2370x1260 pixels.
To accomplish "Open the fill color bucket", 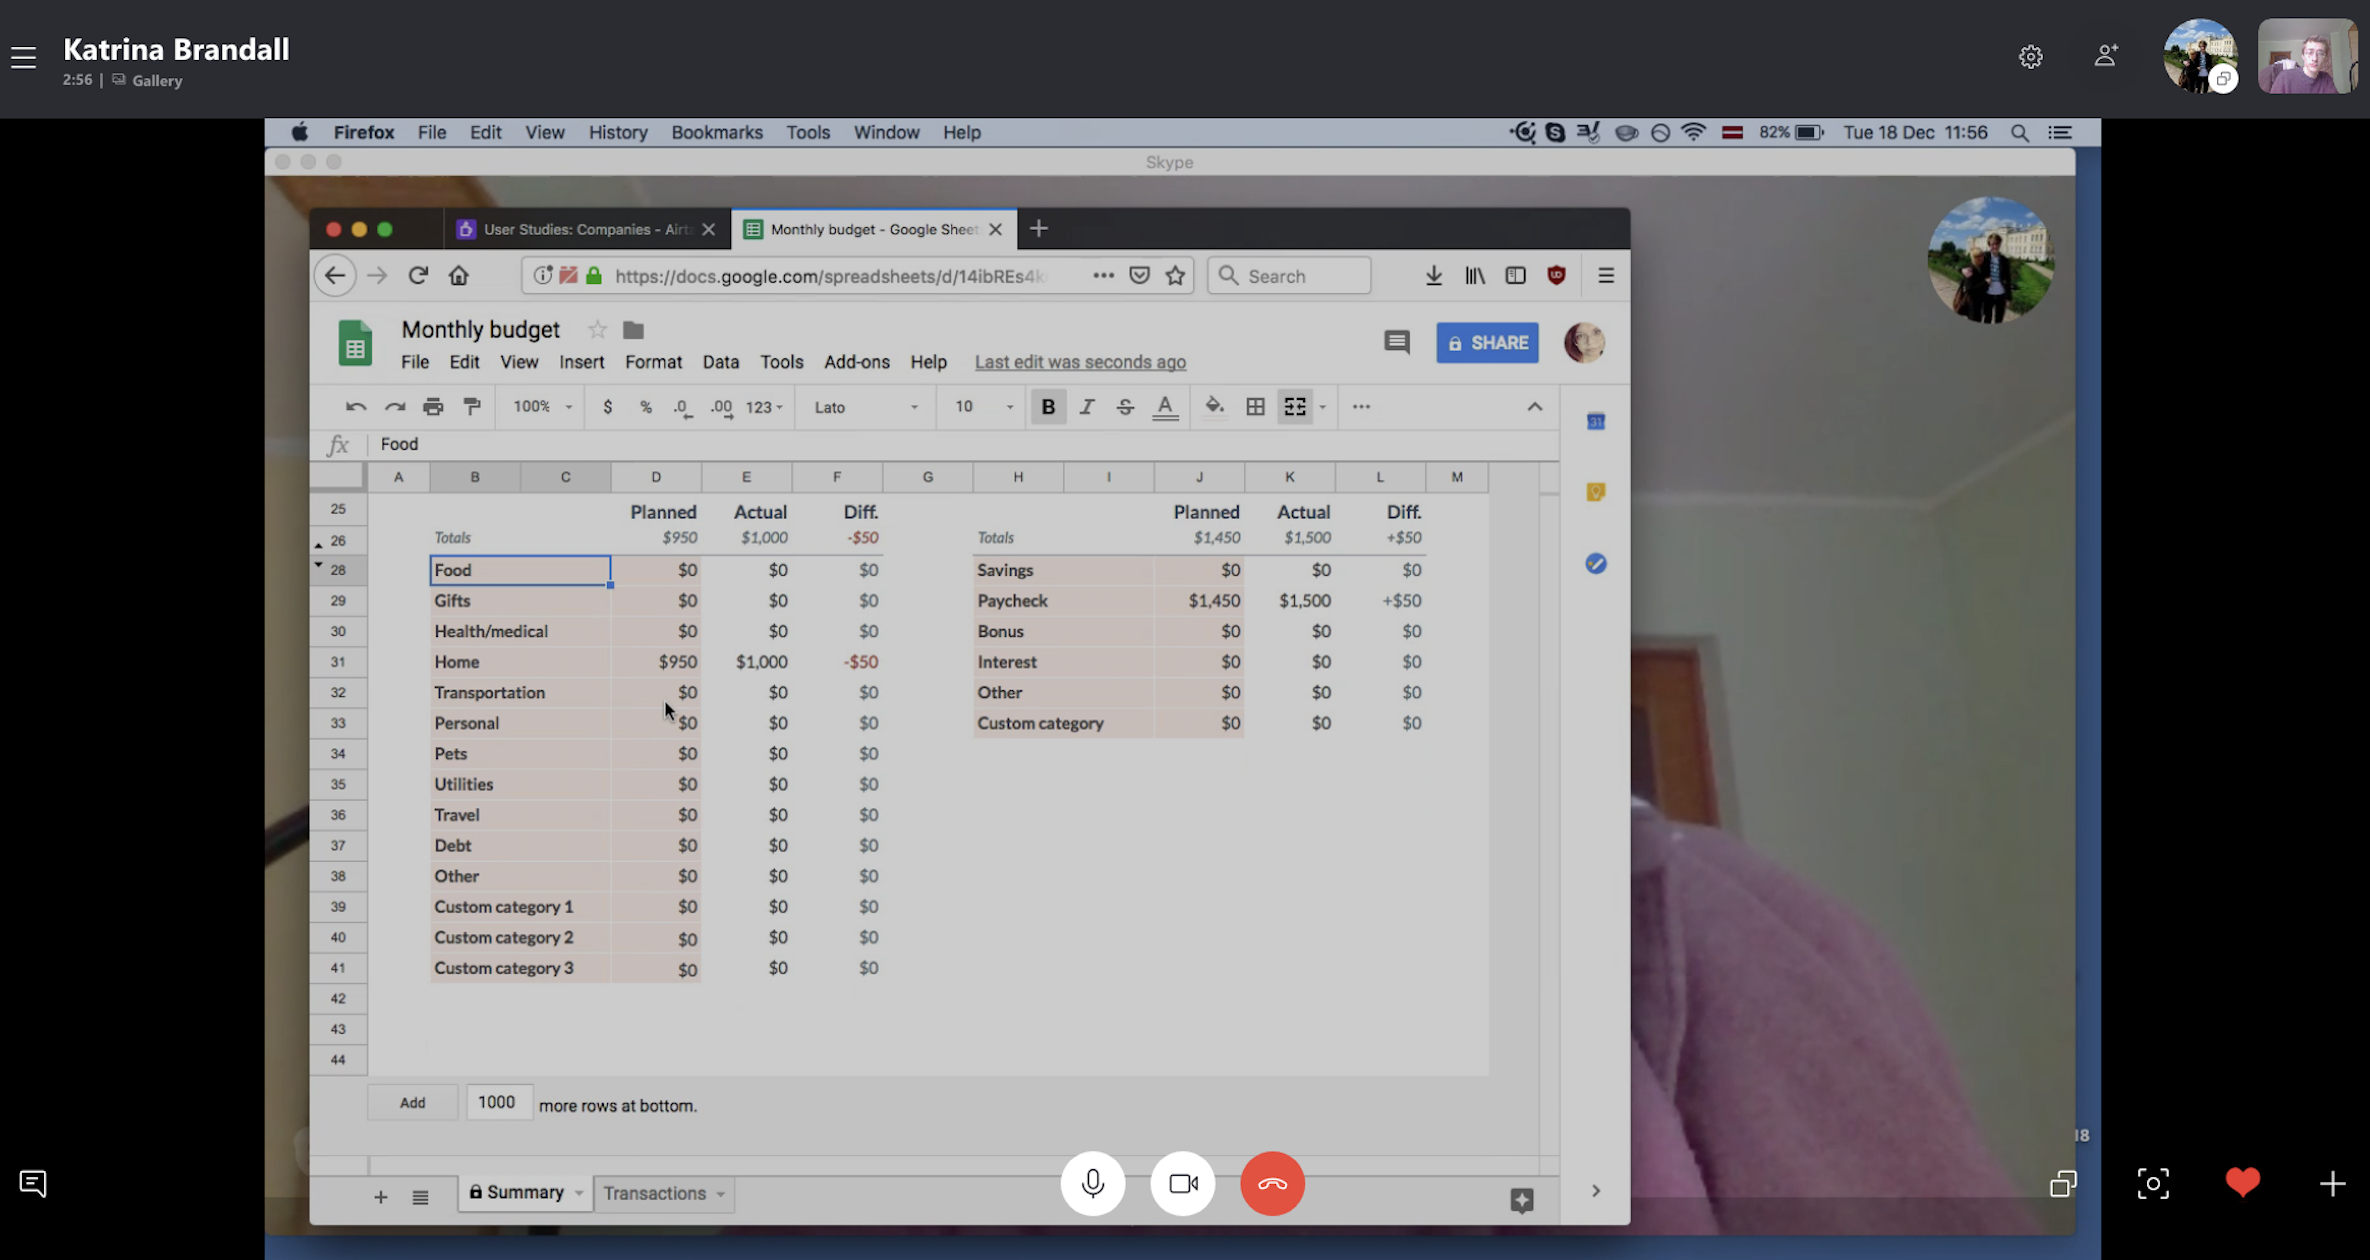I will click(x=1214, y=406).
